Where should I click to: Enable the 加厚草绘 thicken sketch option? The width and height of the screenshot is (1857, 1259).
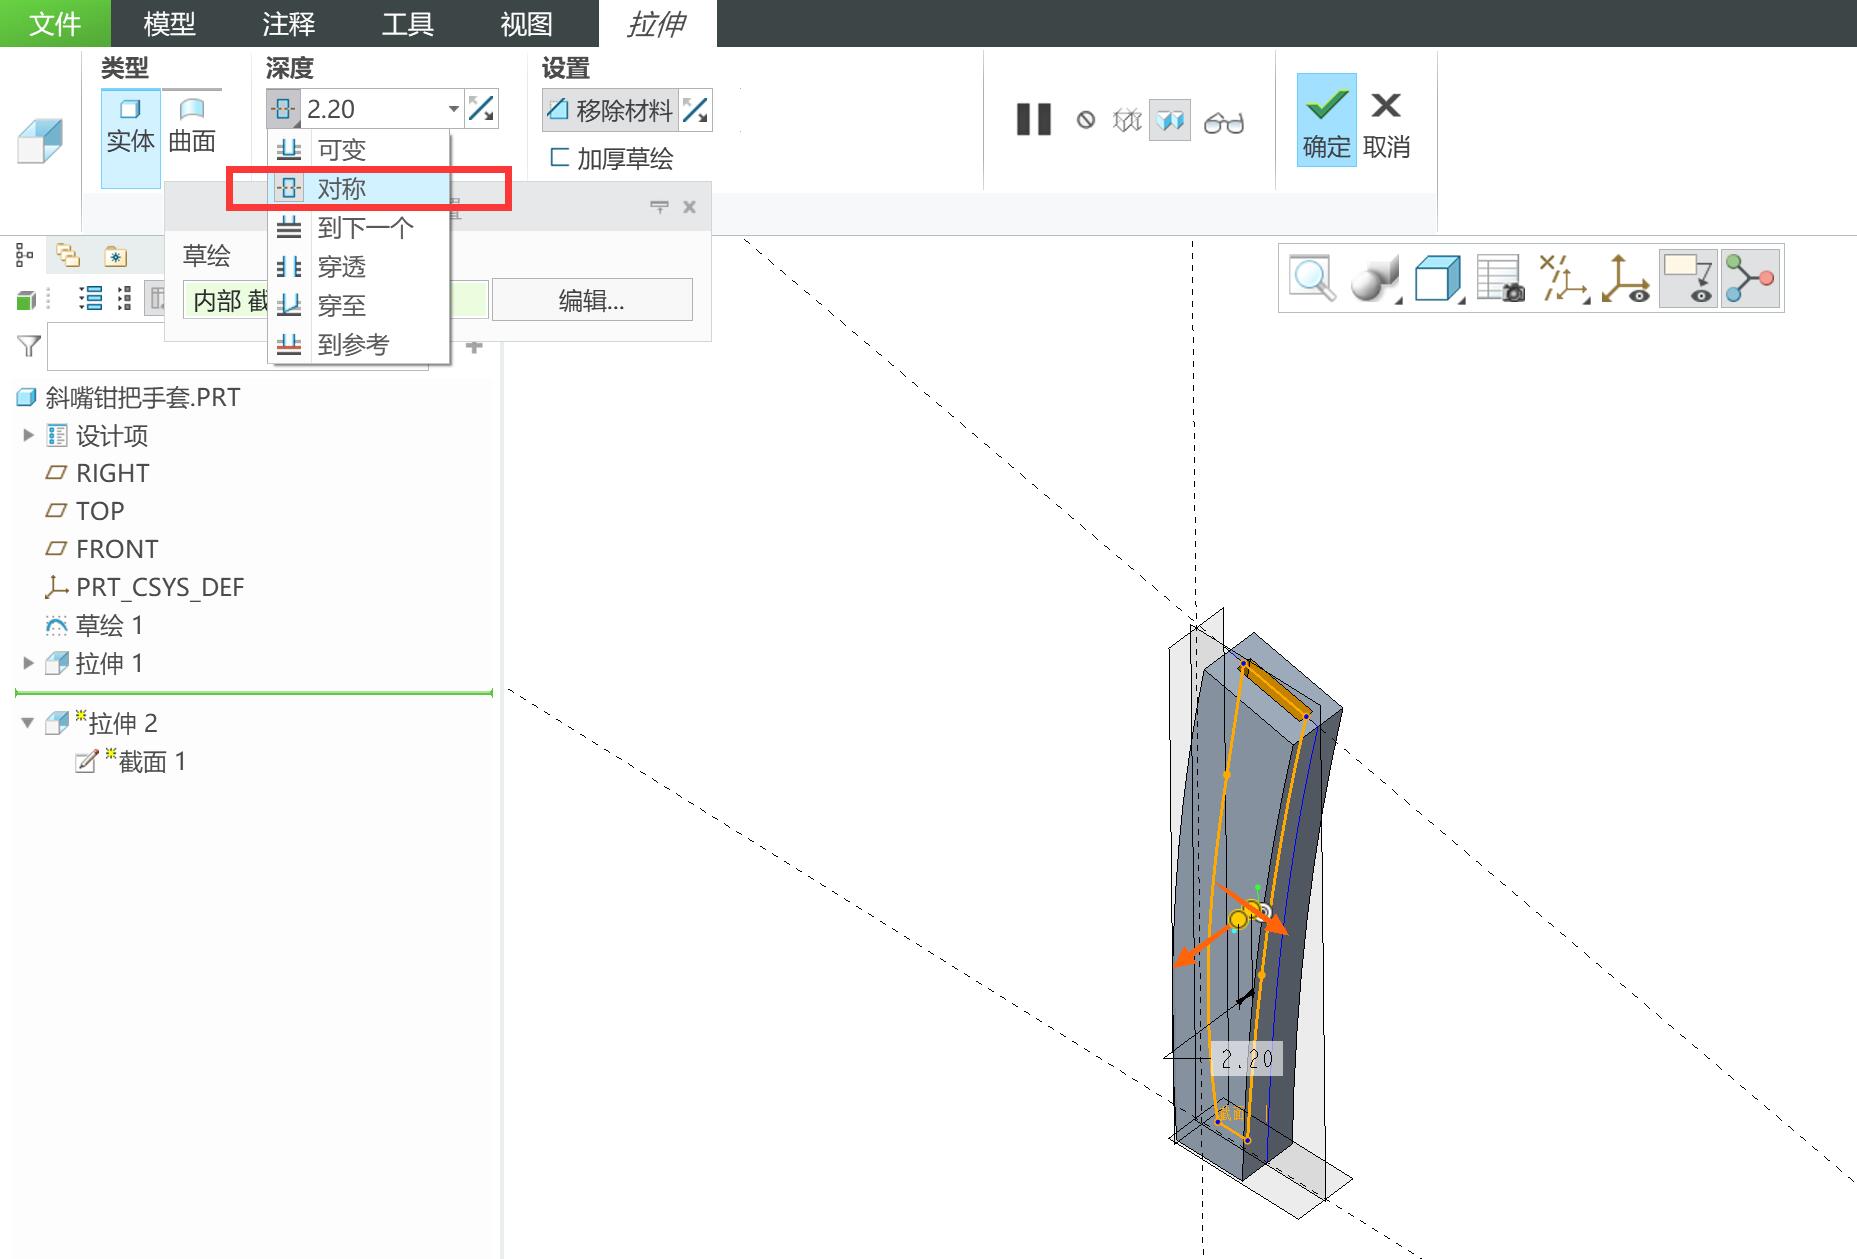click(x=612, y=158)
